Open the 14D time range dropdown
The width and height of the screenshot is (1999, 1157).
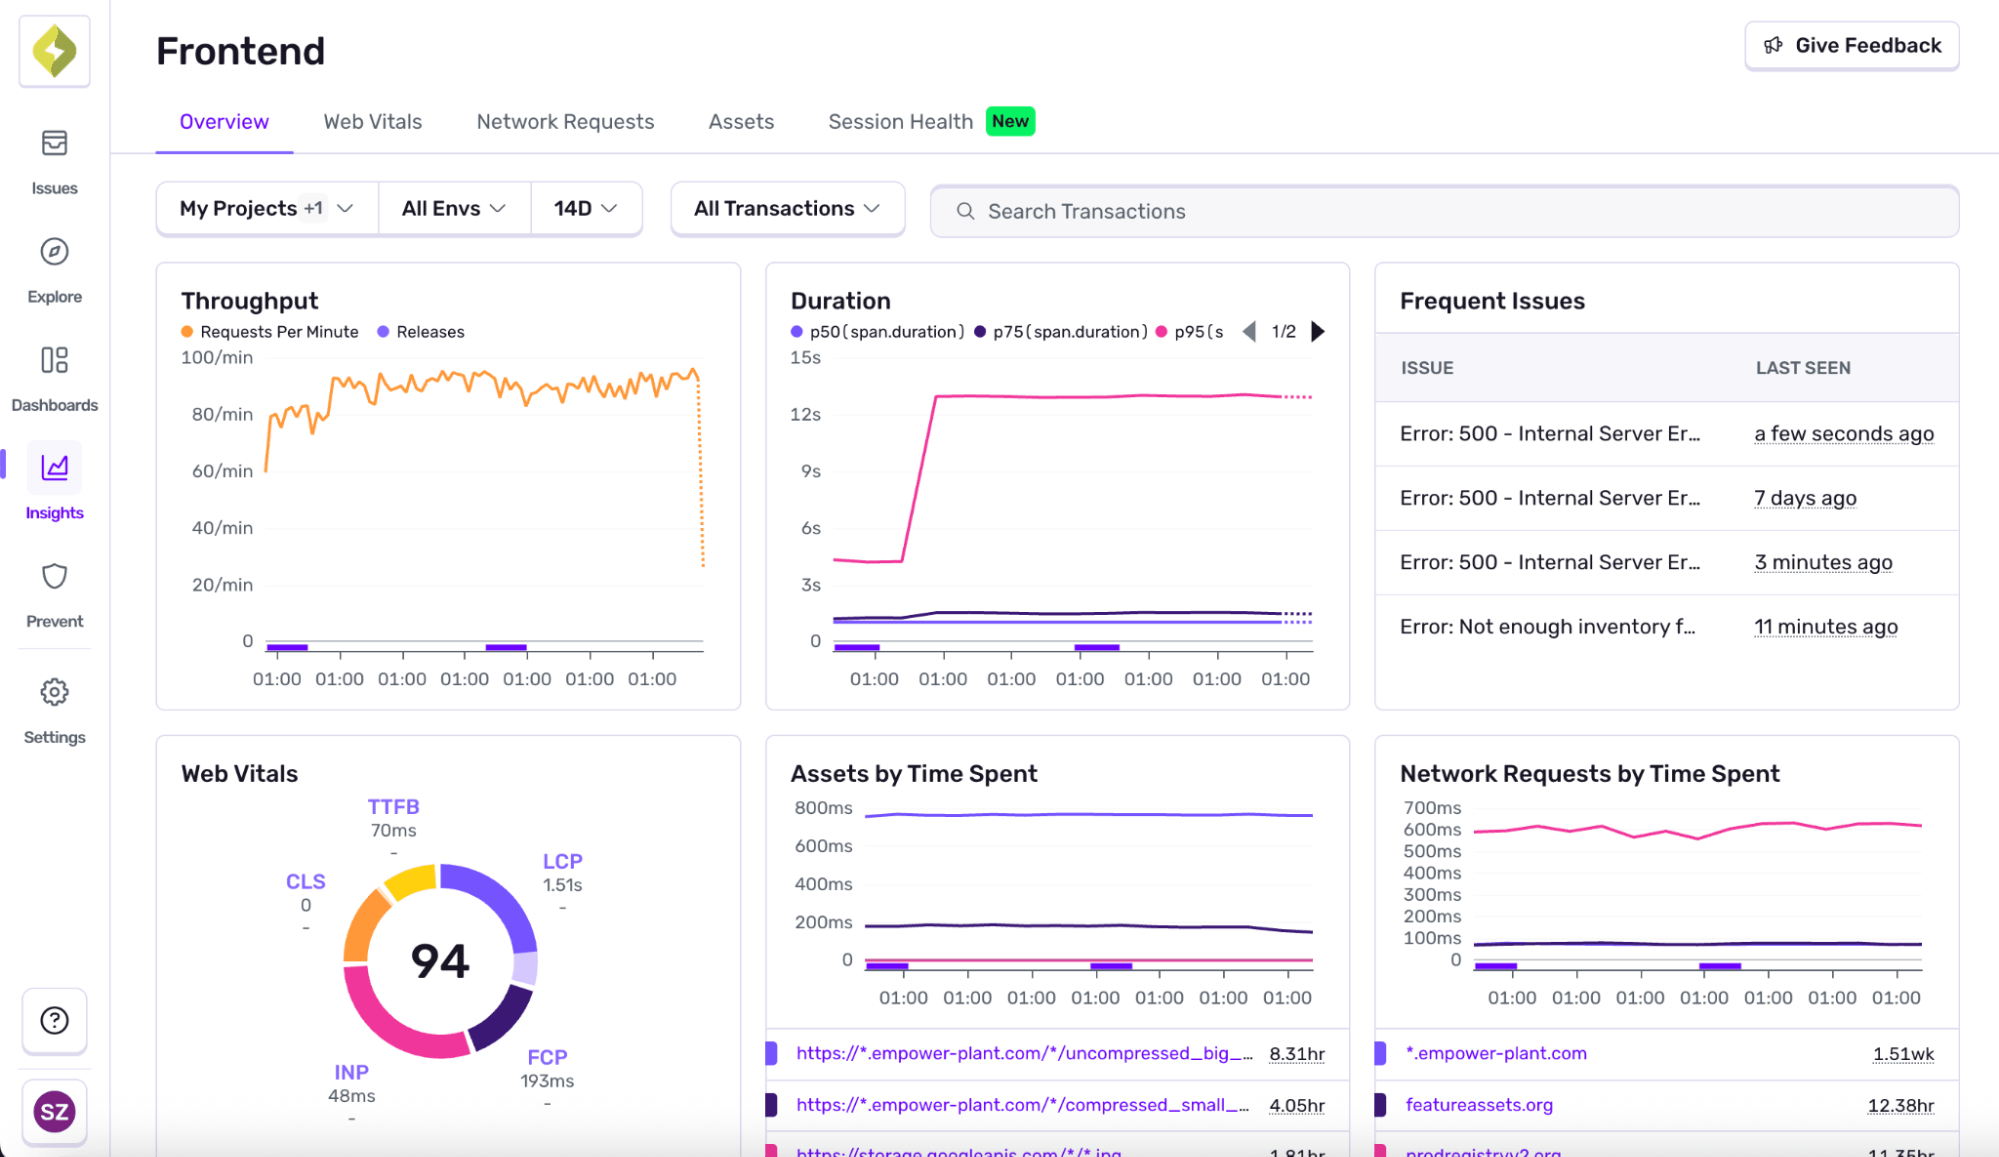point(586,208)
